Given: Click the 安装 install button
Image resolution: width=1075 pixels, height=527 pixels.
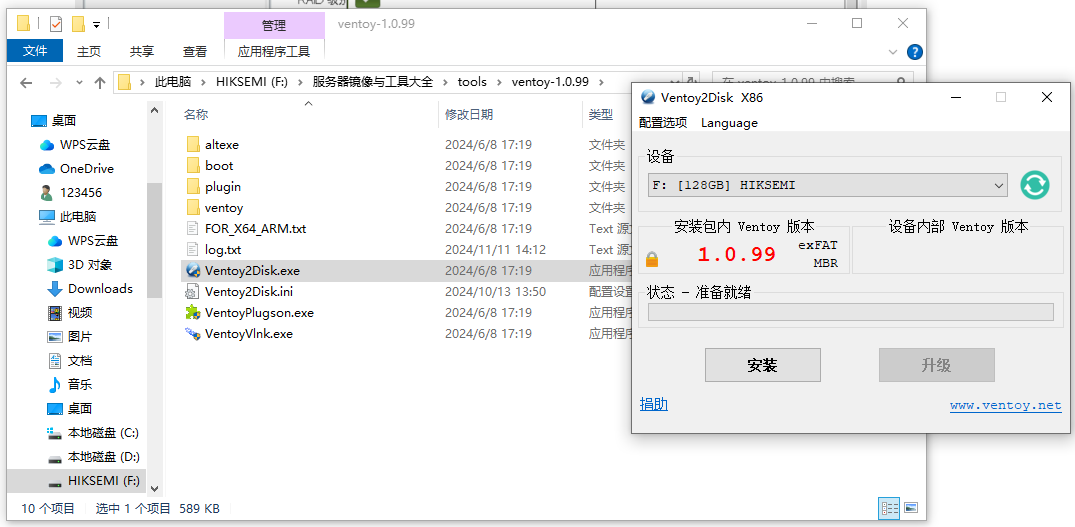Looking at the screenshot, I should tap(762, 365).
